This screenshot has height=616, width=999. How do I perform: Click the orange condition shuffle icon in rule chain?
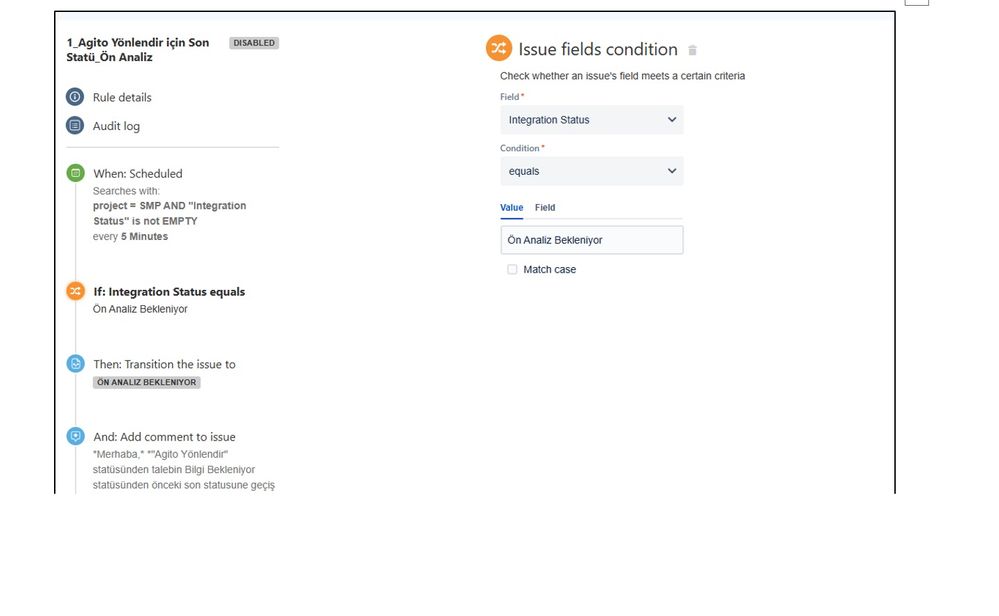tap(75, 291)
